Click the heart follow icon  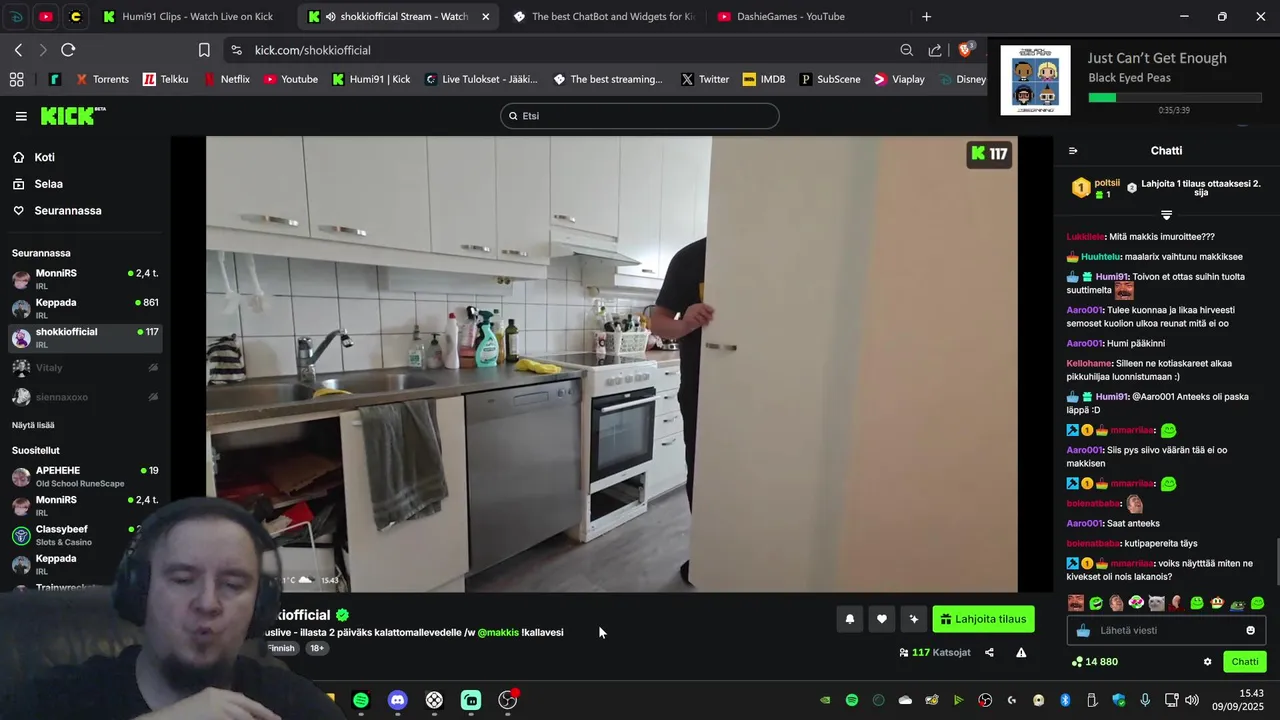[881, 619]
